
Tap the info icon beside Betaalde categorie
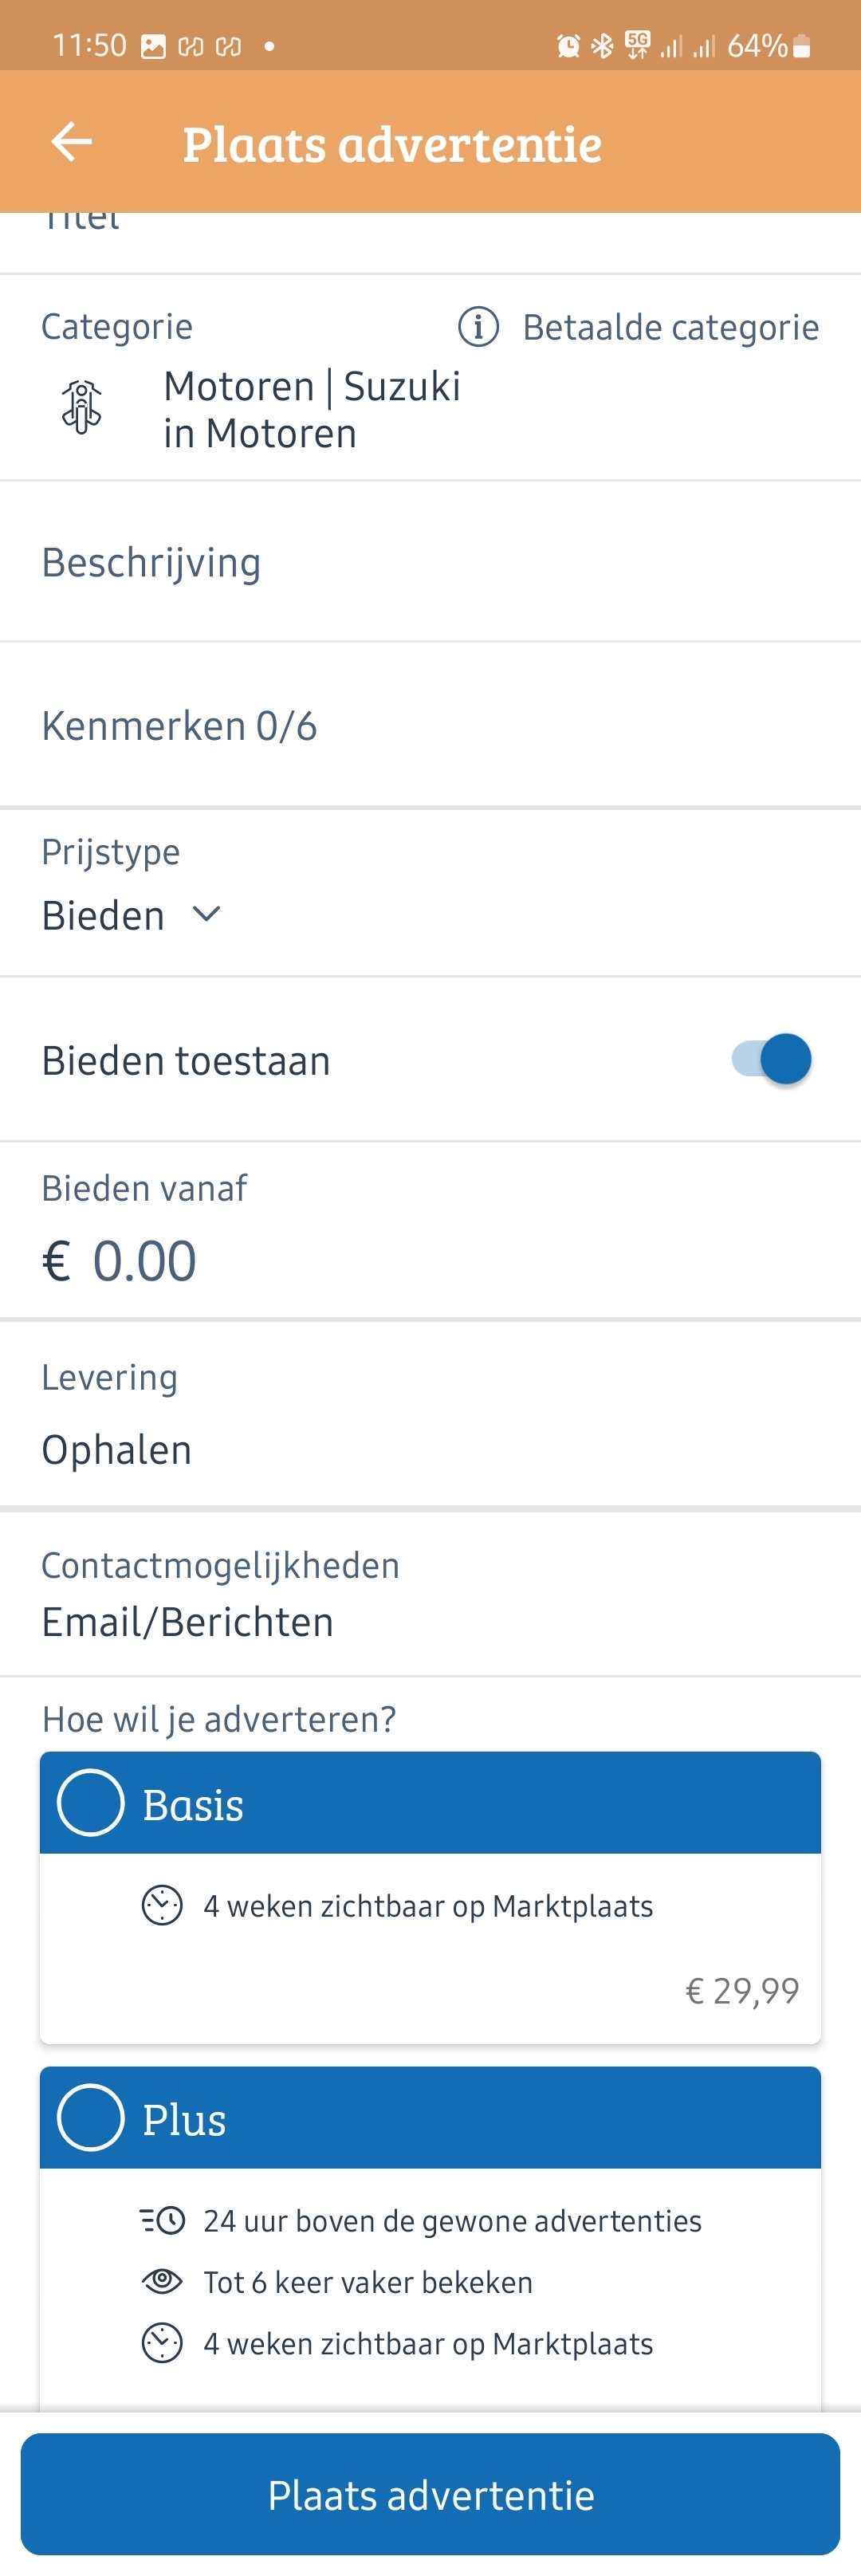point(478,326)
